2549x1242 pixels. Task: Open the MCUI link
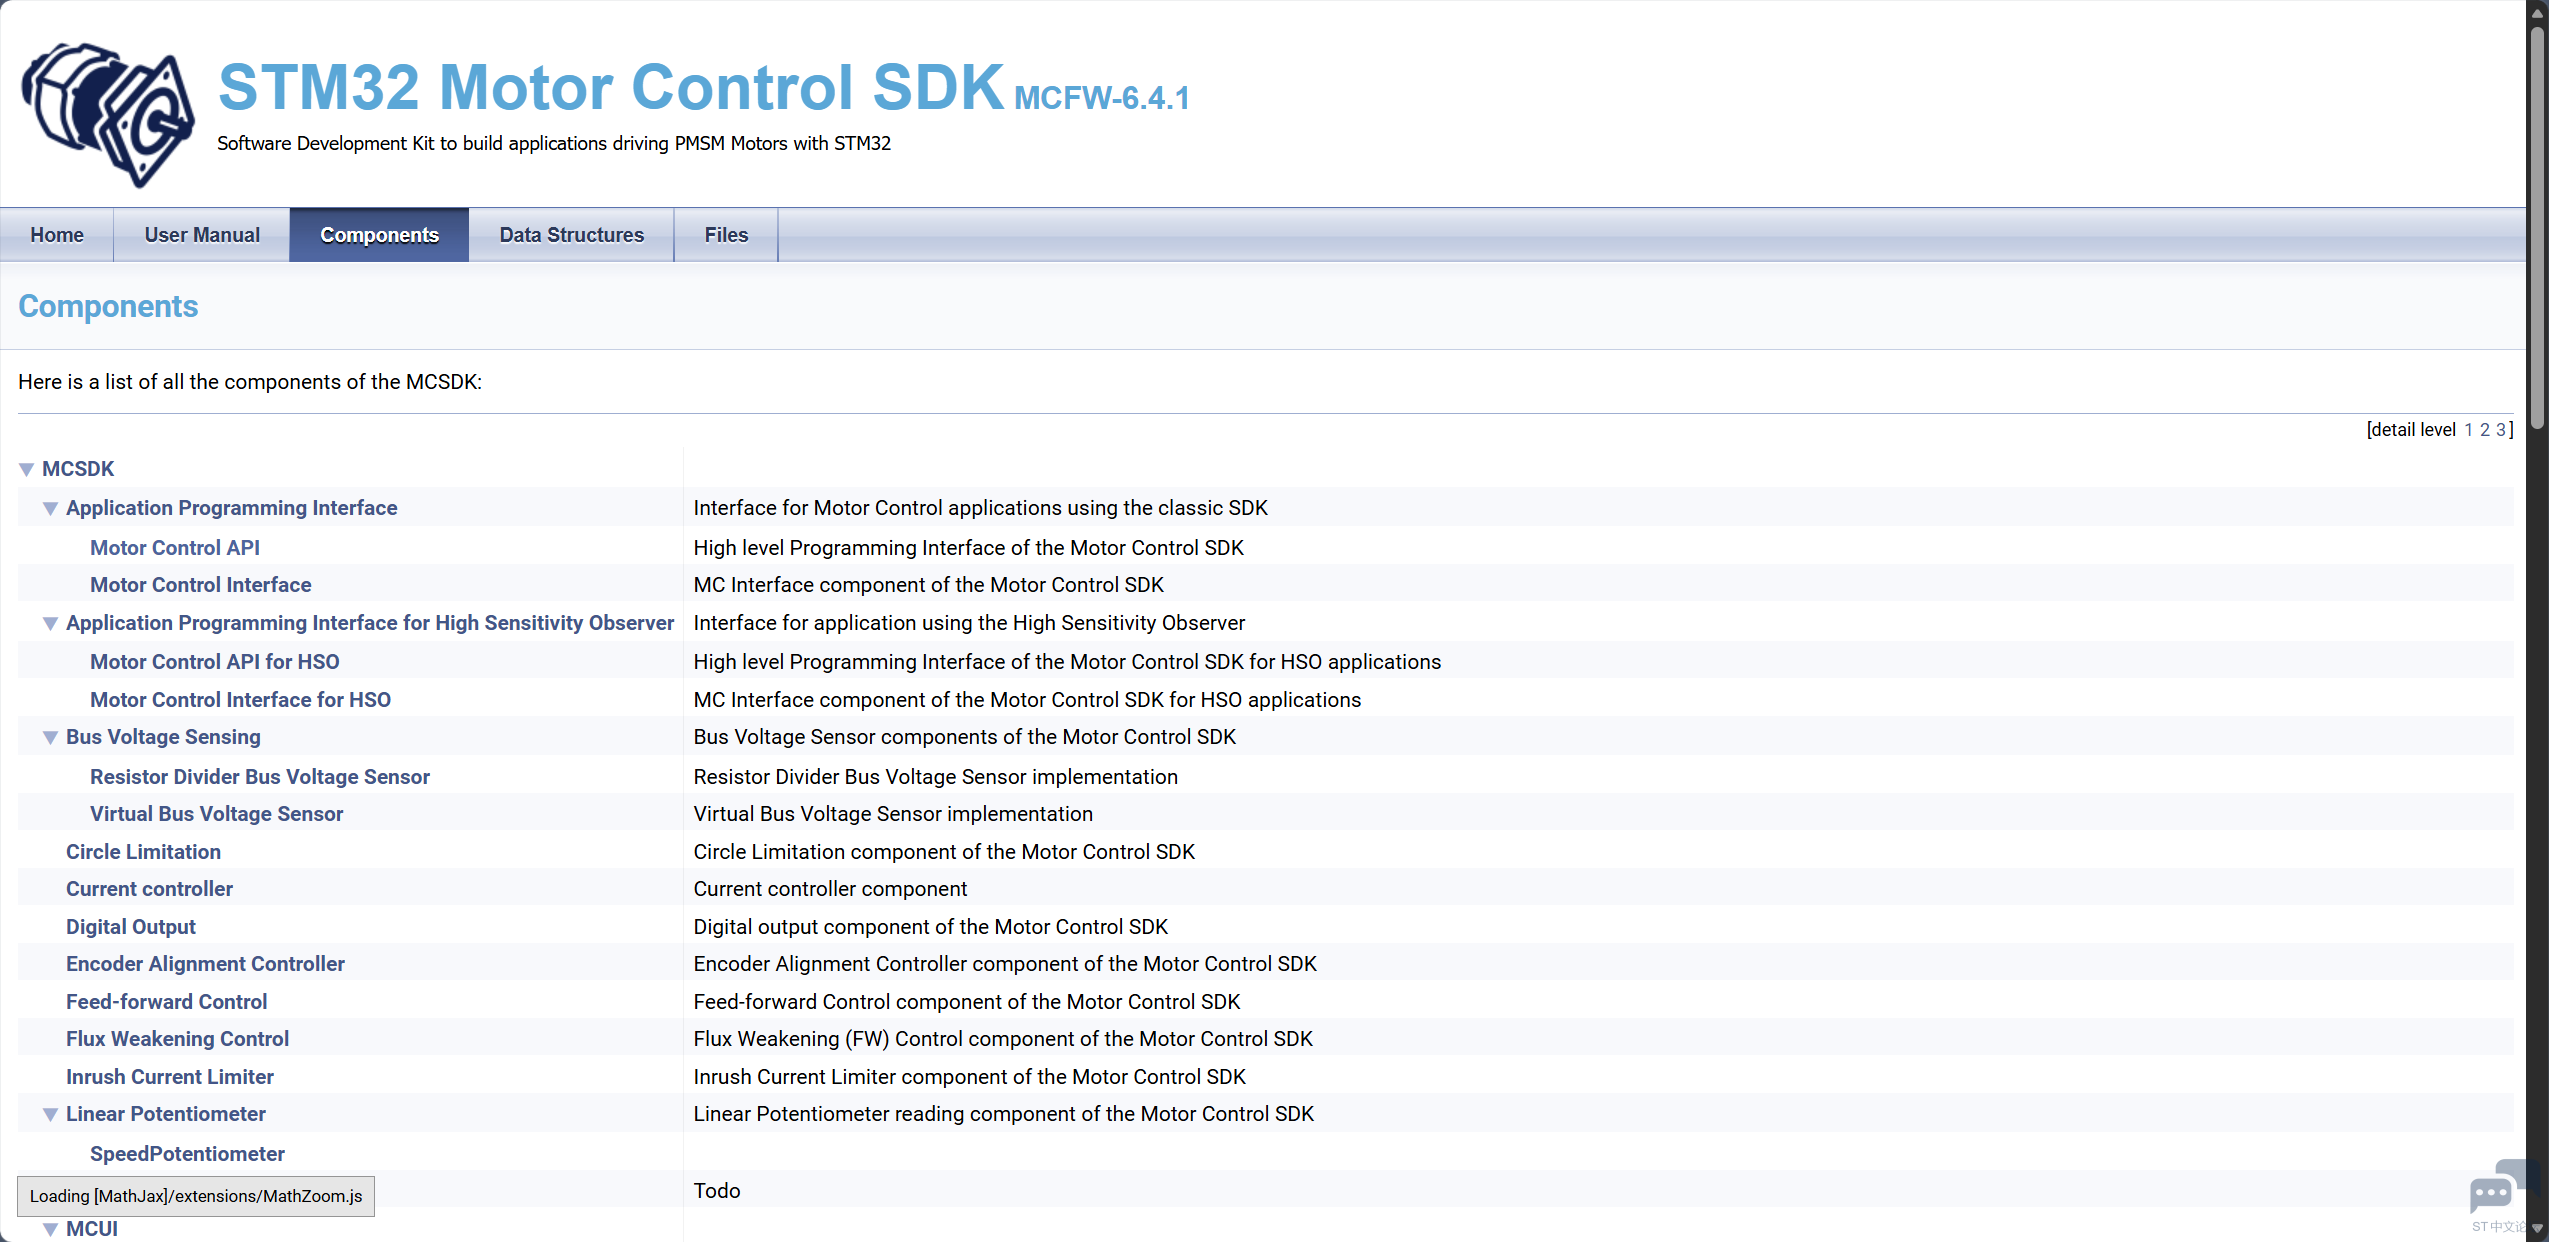(92, 1229)
